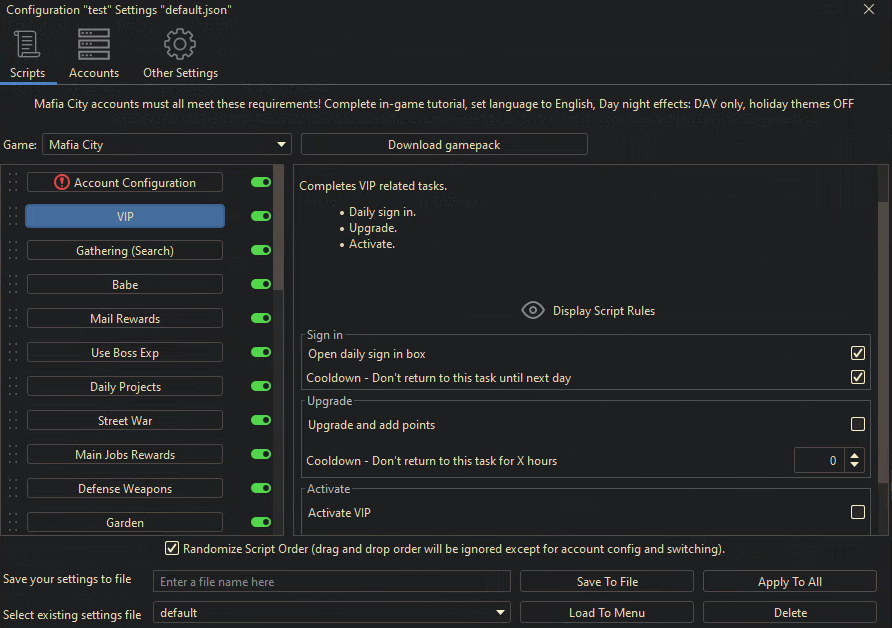Open the Accounts server icon
Screen dimensions: 892x628
pos(94,45)
